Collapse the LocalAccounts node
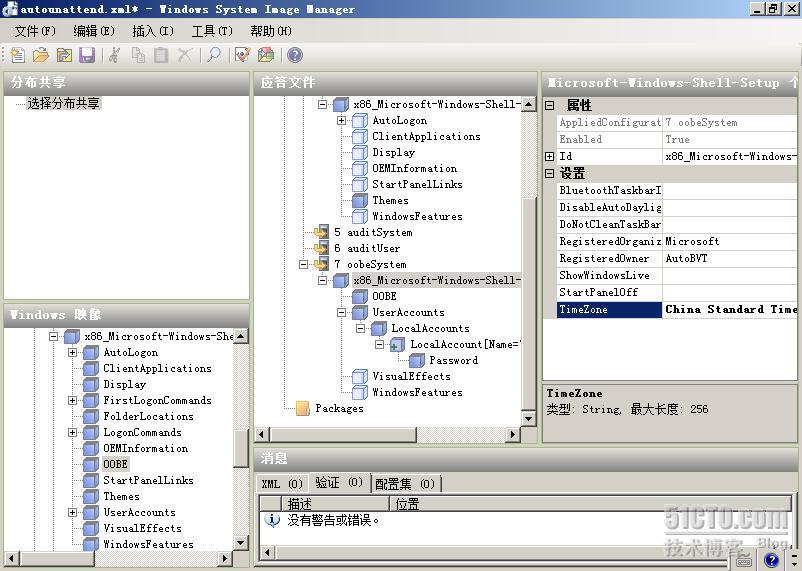 coord(361,328)
